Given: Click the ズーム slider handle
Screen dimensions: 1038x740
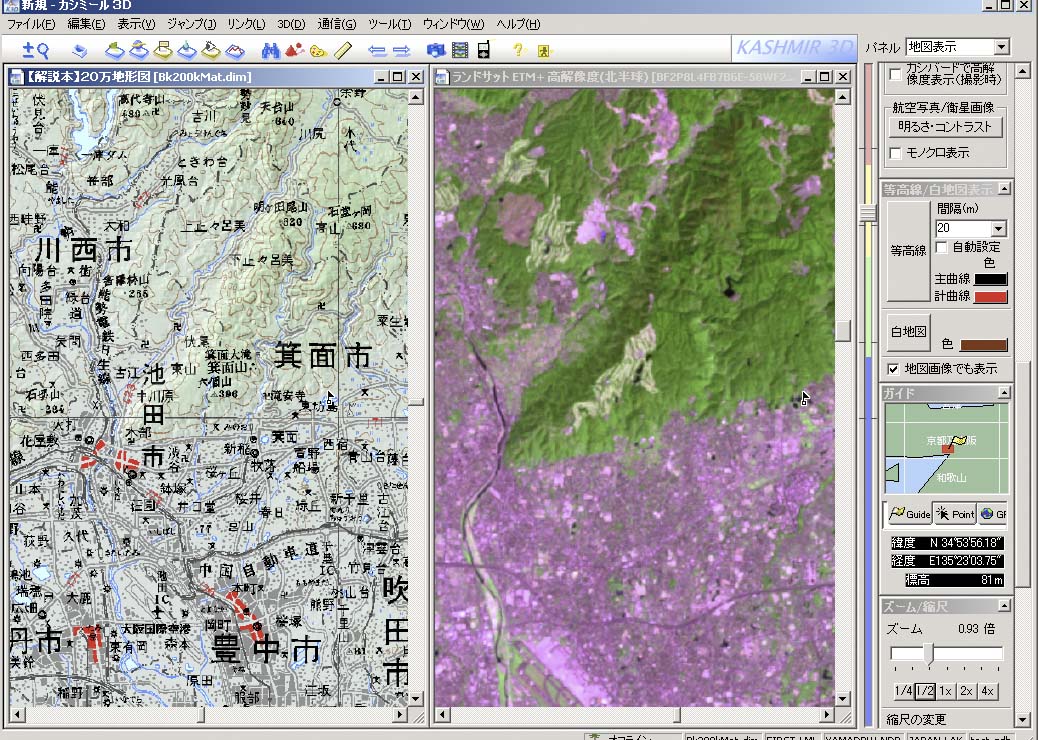Looking at the screenshot, I should [x=929, y=654].
